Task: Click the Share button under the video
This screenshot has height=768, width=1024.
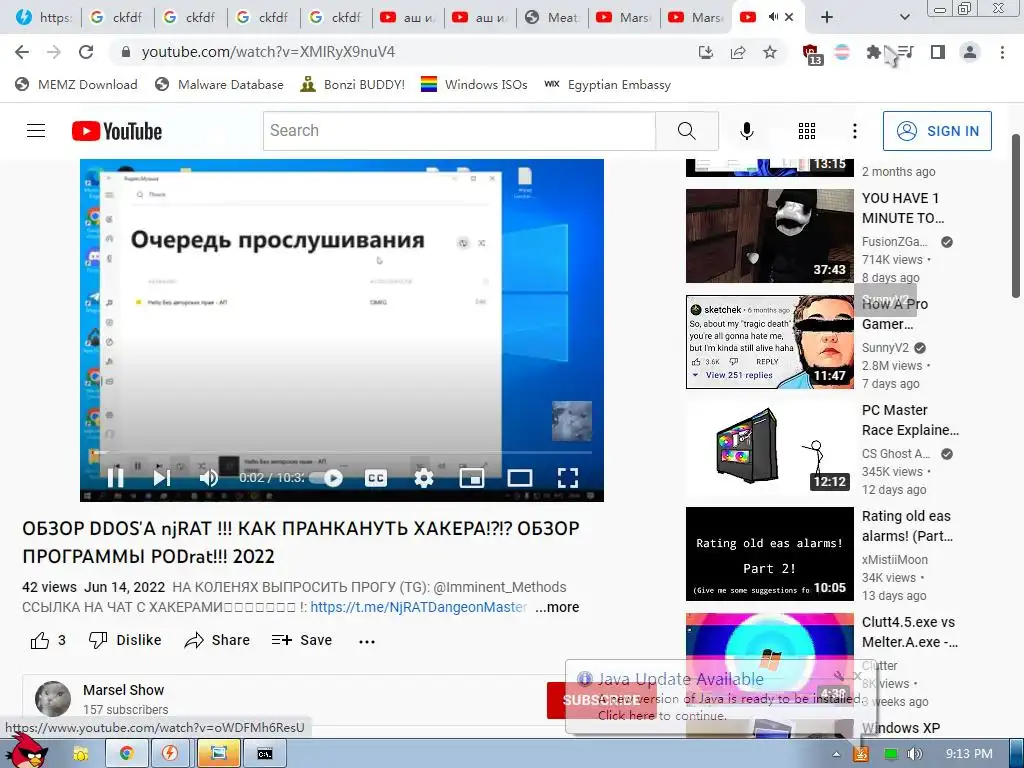Action: point(217,640)
